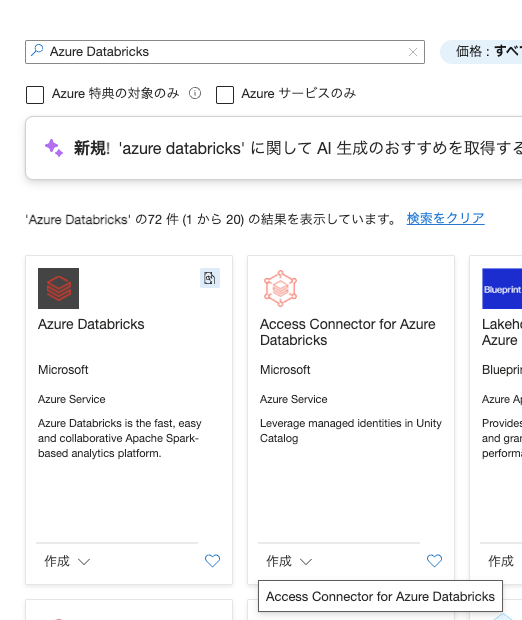Enable Azure 特典の対象のみ checkbox

[x=35, y=95]
